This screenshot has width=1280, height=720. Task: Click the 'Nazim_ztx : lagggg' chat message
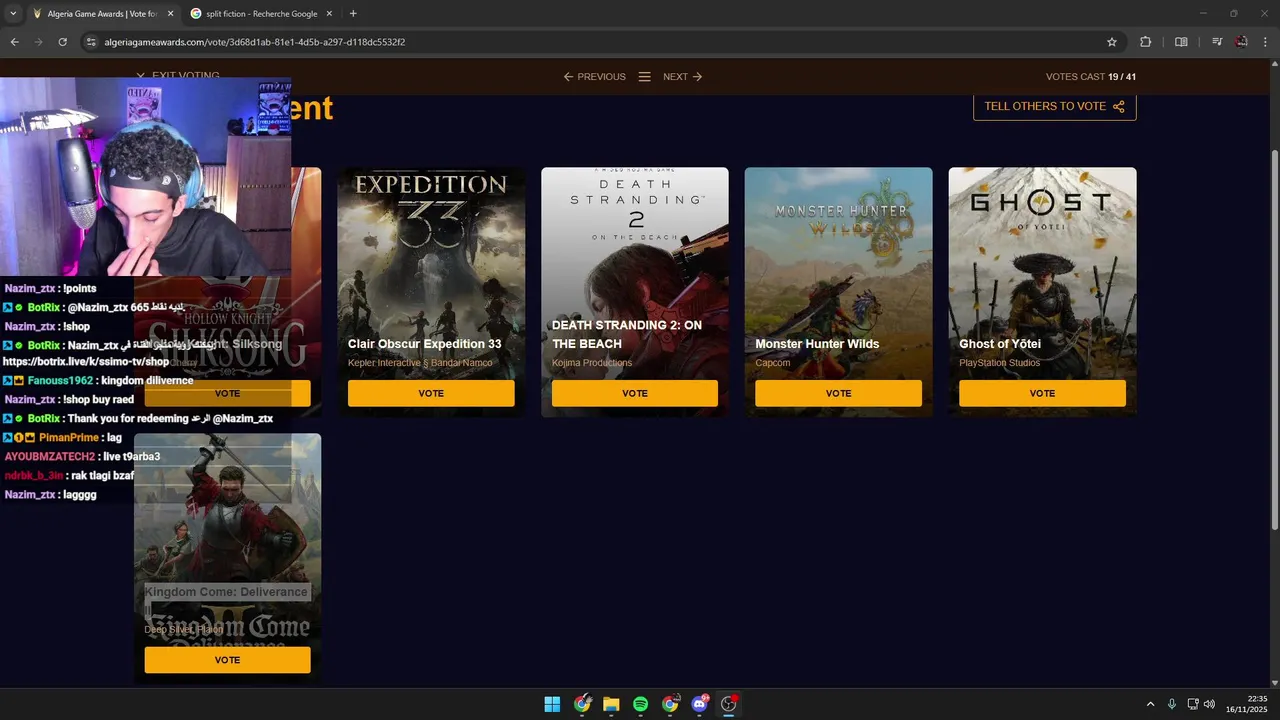point(50,495)
